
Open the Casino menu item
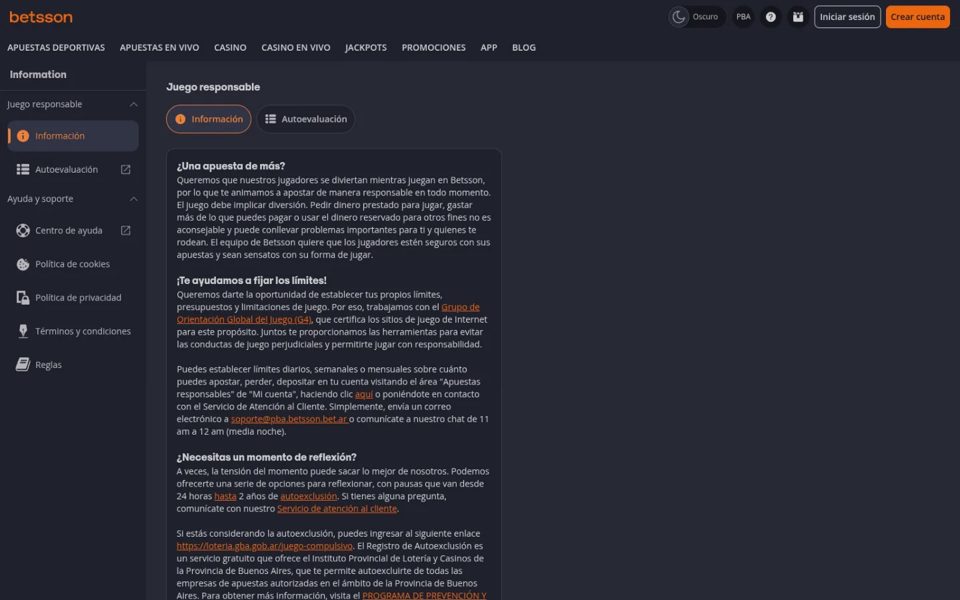click(230, 47)
